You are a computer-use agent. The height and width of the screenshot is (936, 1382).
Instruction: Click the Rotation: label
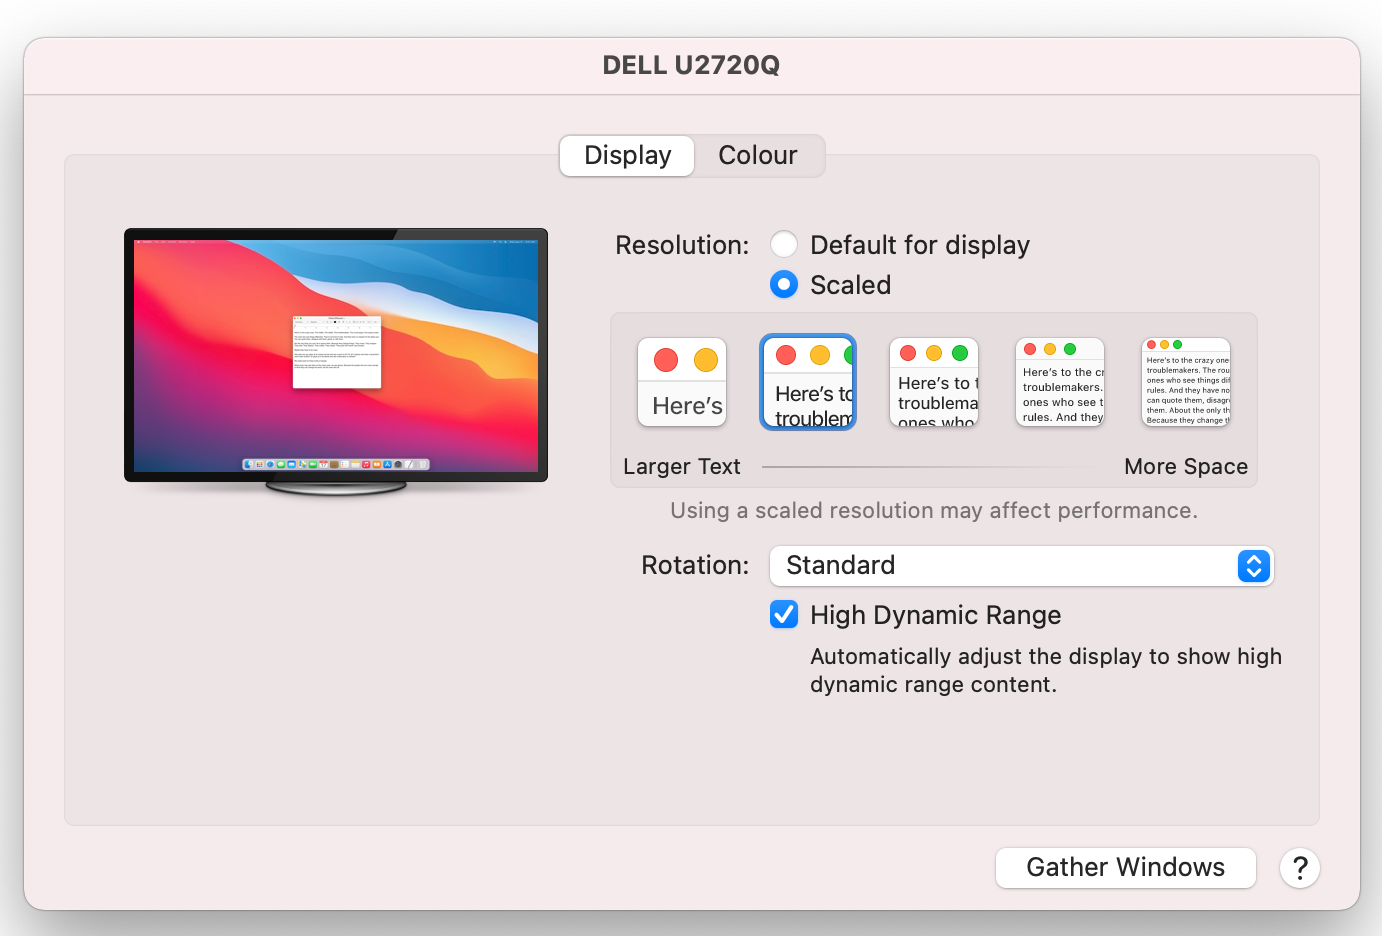(x=695, y=566)
